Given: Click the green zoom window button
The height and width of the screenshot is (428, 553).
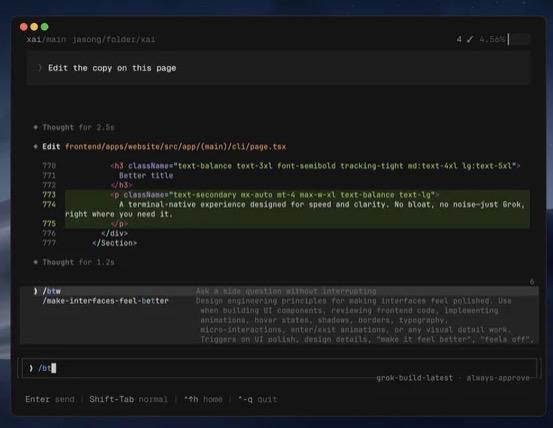Looking at the screenshot, I should (45, 27).
